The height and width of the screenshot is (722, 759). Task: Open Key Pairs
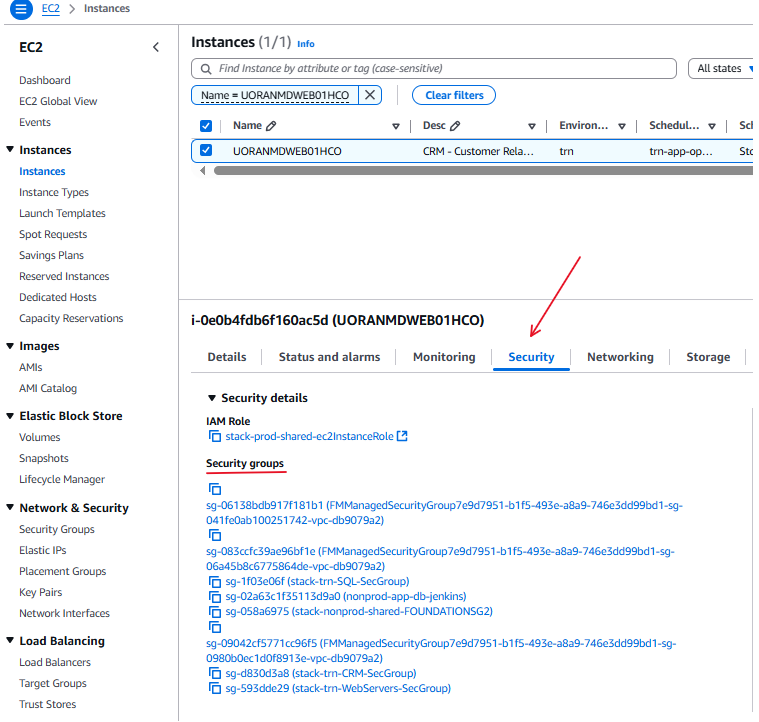tap(40, 592)
